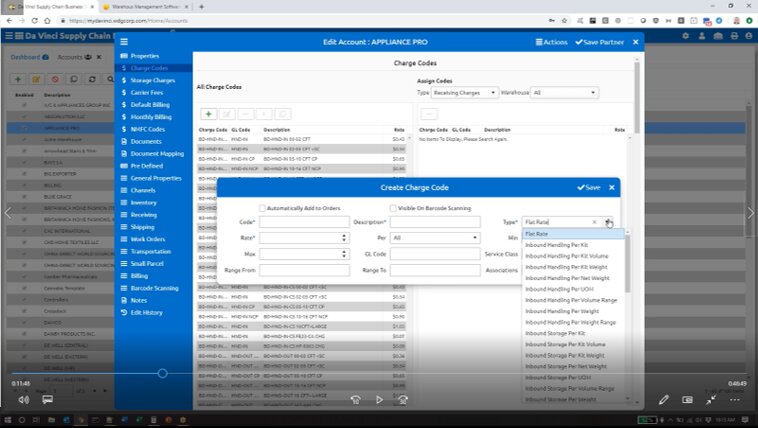Close the Create Charge Code dialog
Viewport: 758px width, 428px height.
pyautogui.click(x=612, y=187)
